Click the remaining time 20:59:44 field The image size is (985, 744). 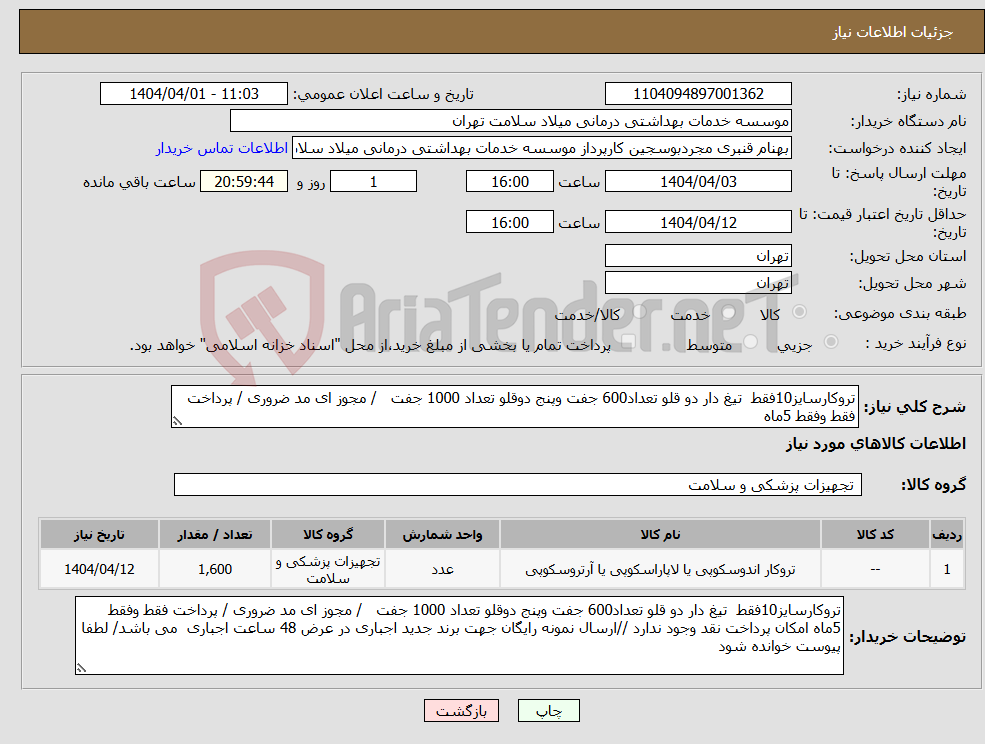244,182
